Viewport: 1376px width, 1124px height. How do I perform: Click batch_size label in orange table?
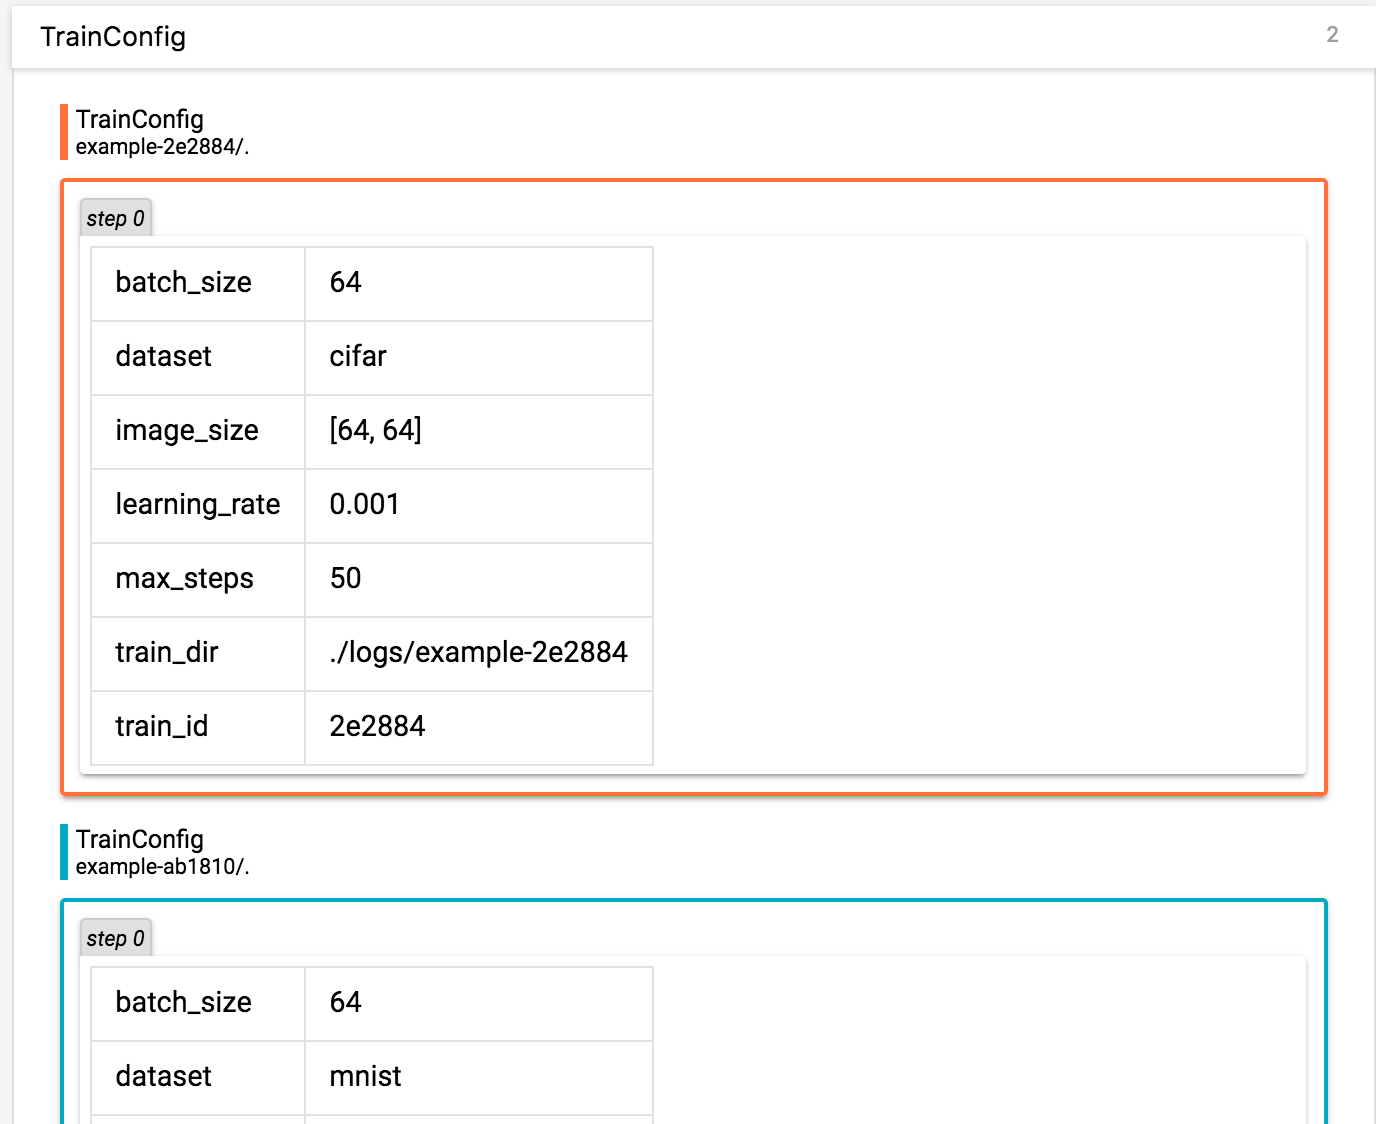(x=183, y=283)
